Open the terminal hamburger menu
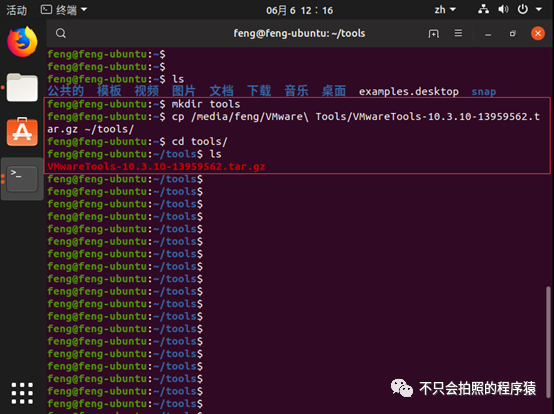The image size is (554, 414). coord(458,33)
